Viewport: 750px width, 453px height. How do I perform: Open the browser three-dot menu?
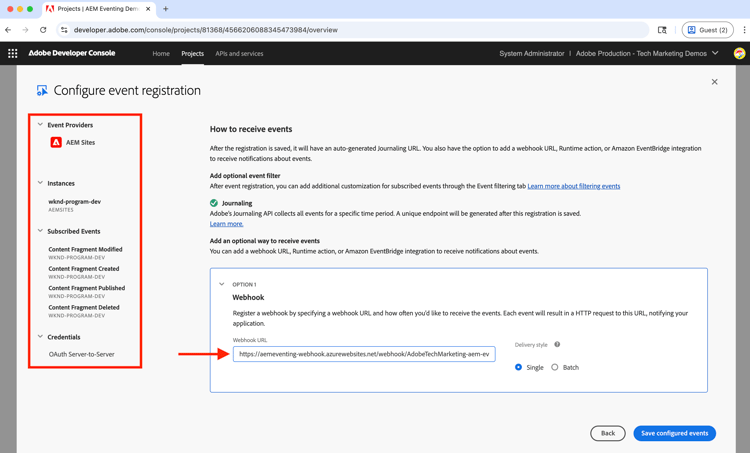tap(744, 30)
